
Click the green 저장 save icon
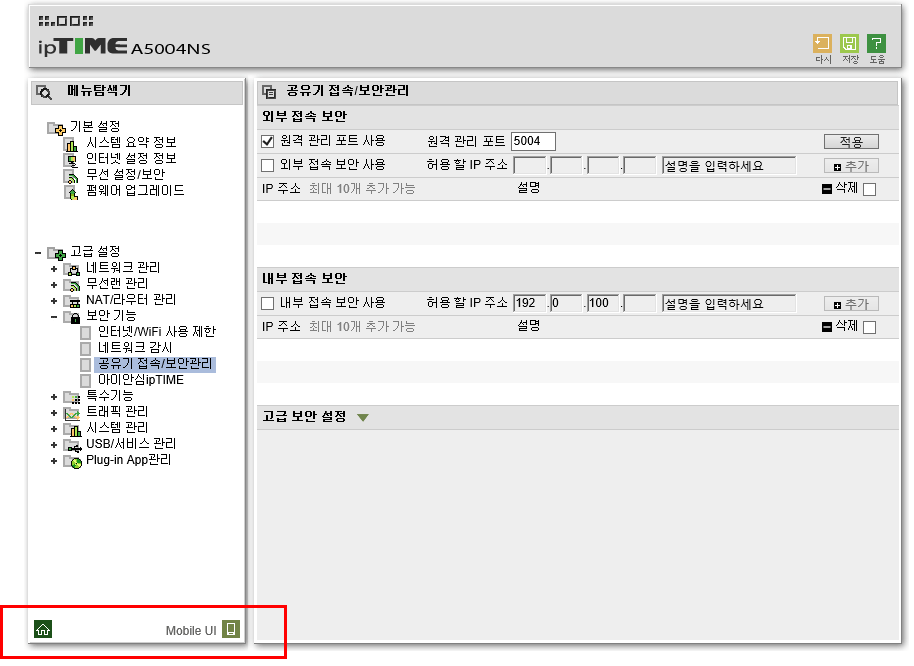849,44
